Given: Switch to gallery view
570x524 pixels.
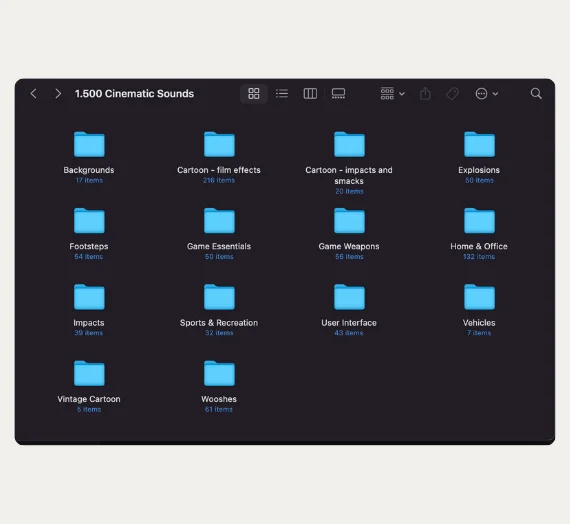Looking at the screenshot, I should pos(338,94).
